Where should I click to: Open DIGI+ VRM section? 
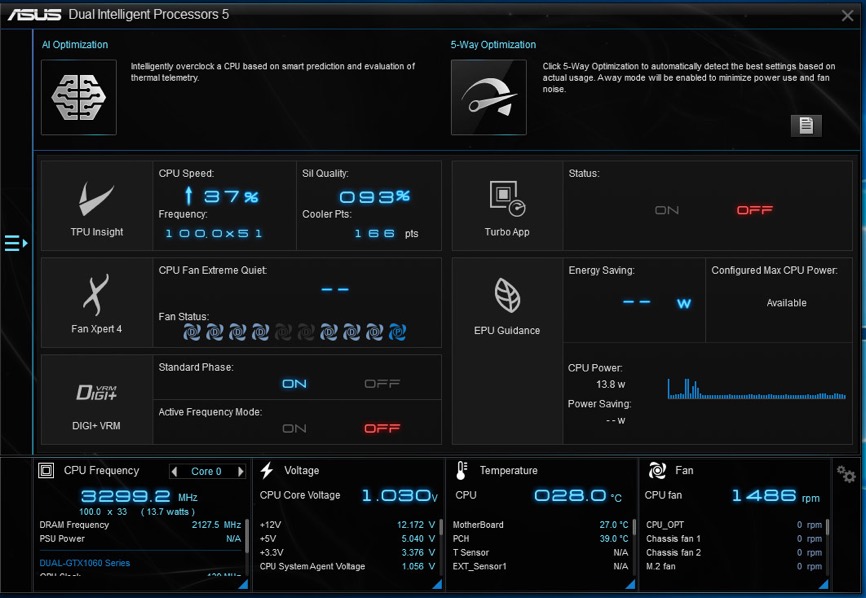point(97,400)
